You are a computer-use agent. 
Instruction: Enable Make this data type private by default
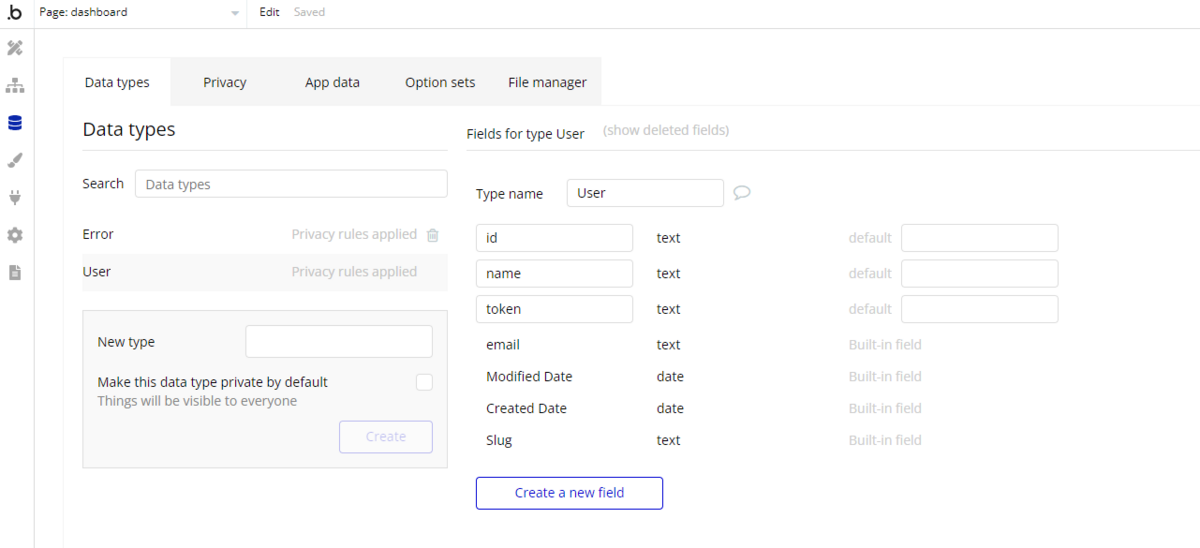coord(424,382)
